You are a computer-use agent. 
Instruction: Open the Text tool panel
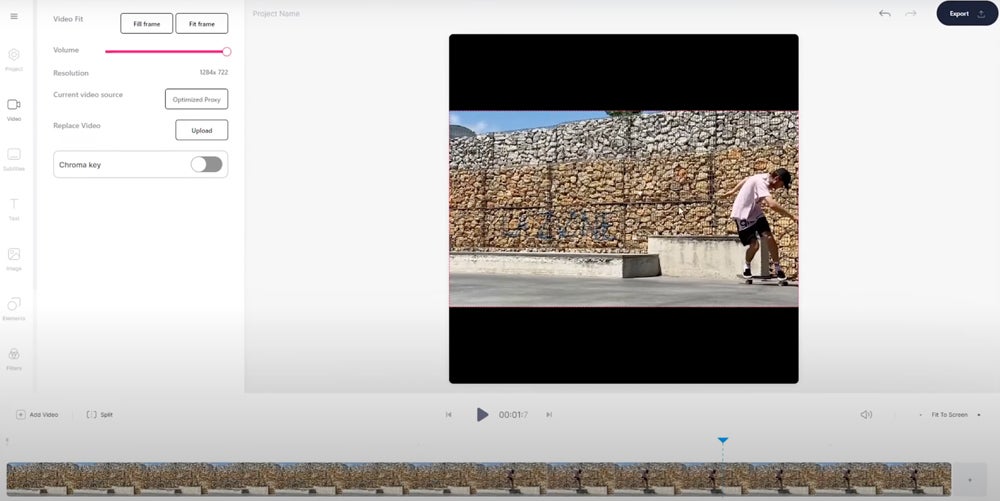click(14, 207)
